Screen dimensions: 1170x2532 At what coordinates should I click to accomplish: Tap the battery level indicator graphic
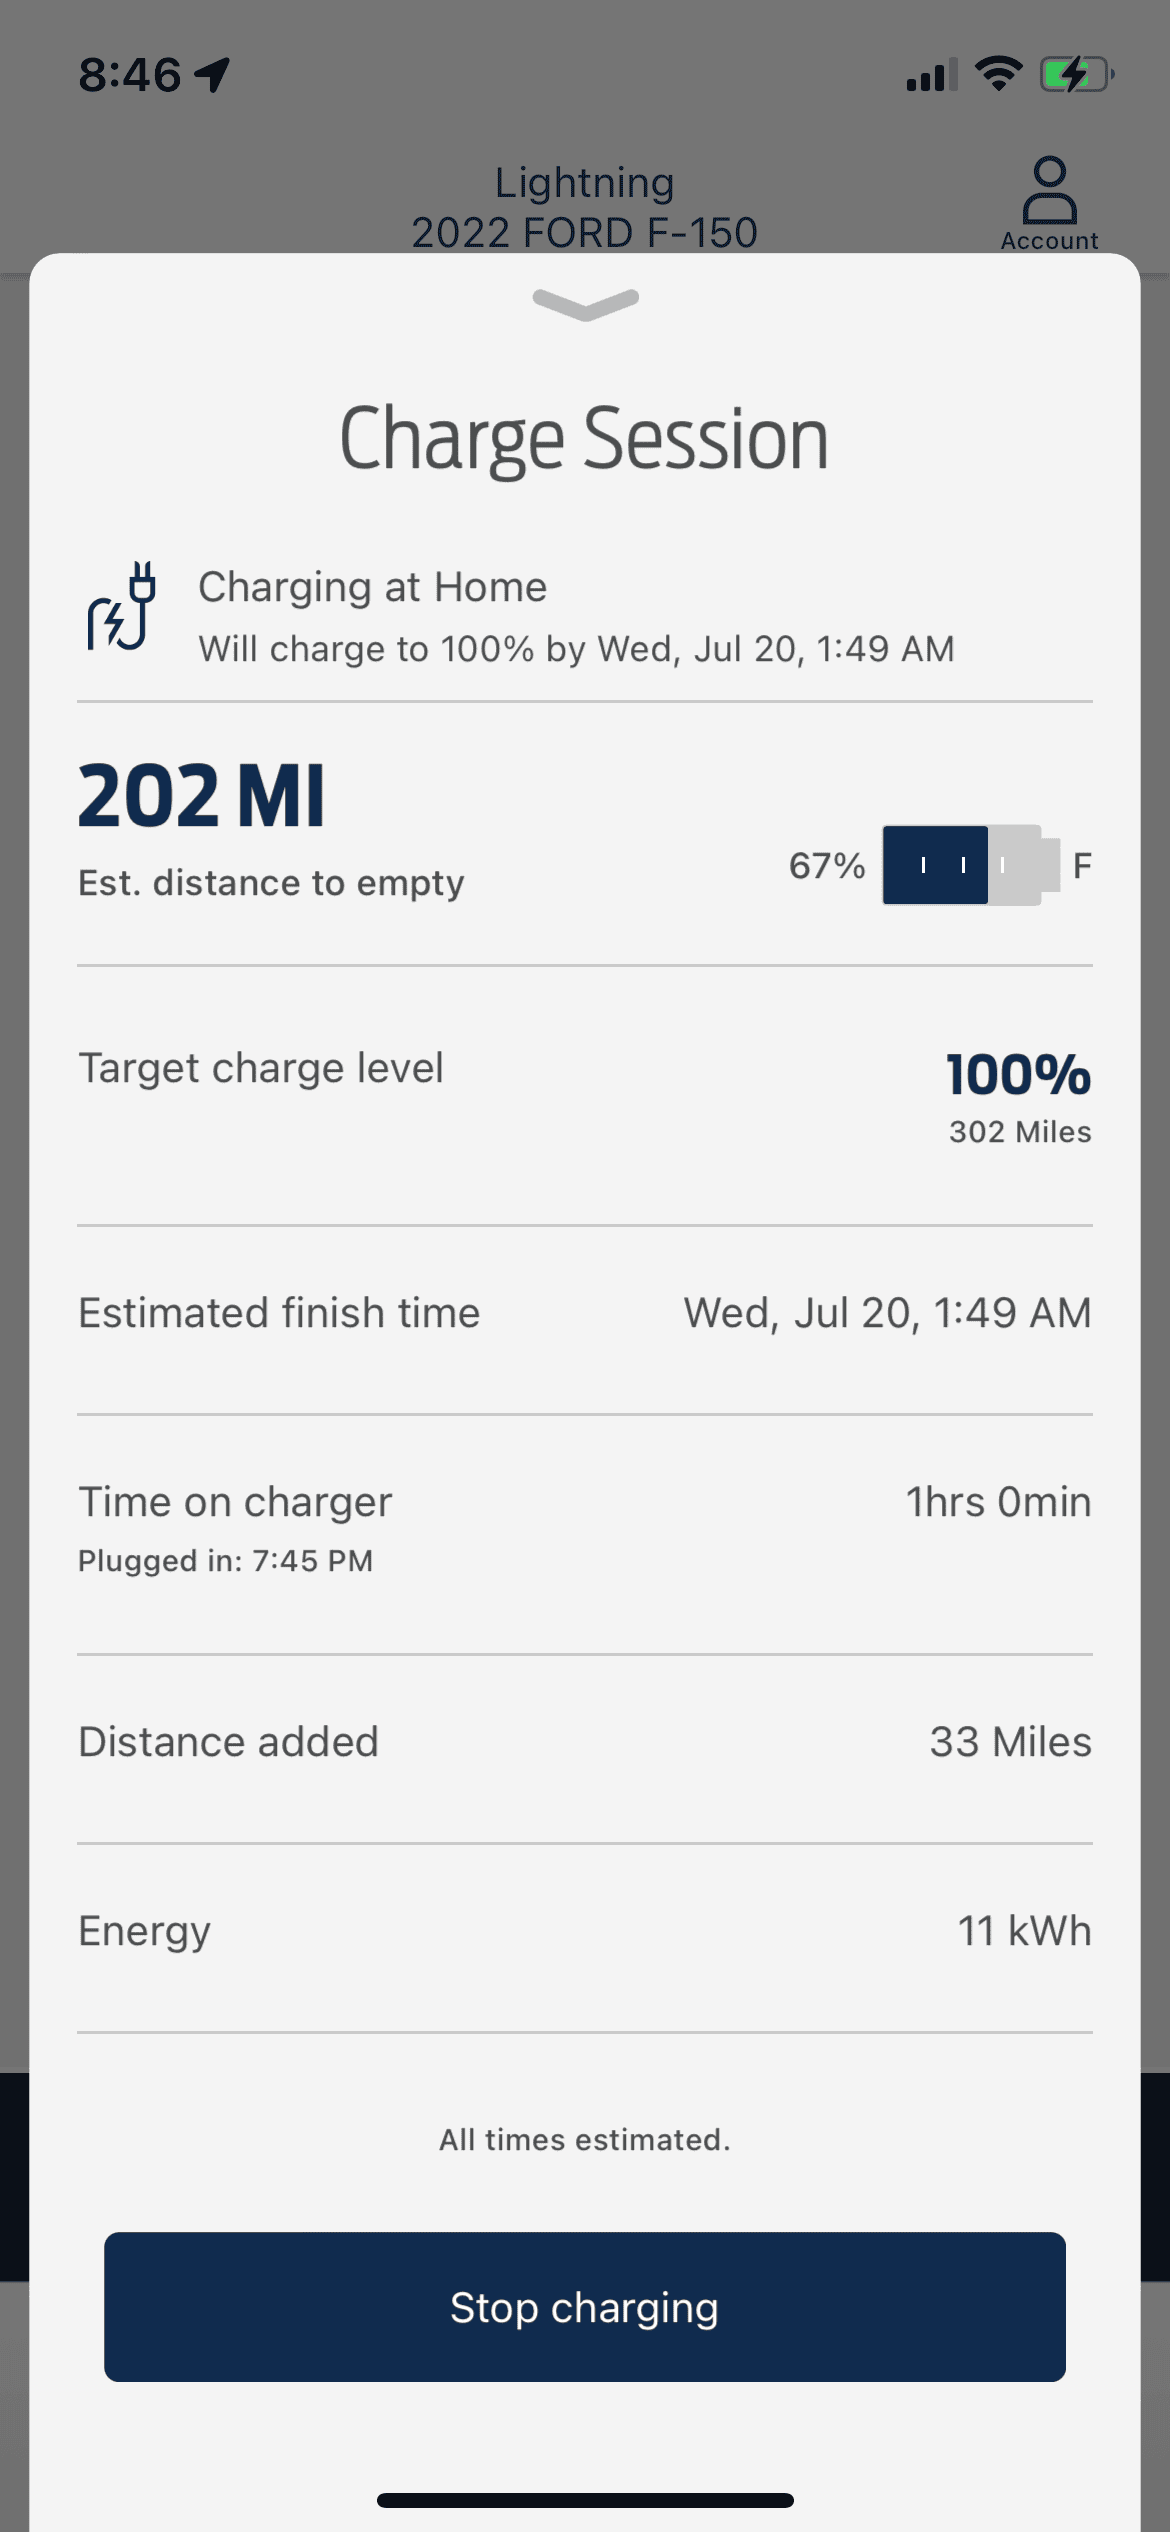[x=969, y=865]
